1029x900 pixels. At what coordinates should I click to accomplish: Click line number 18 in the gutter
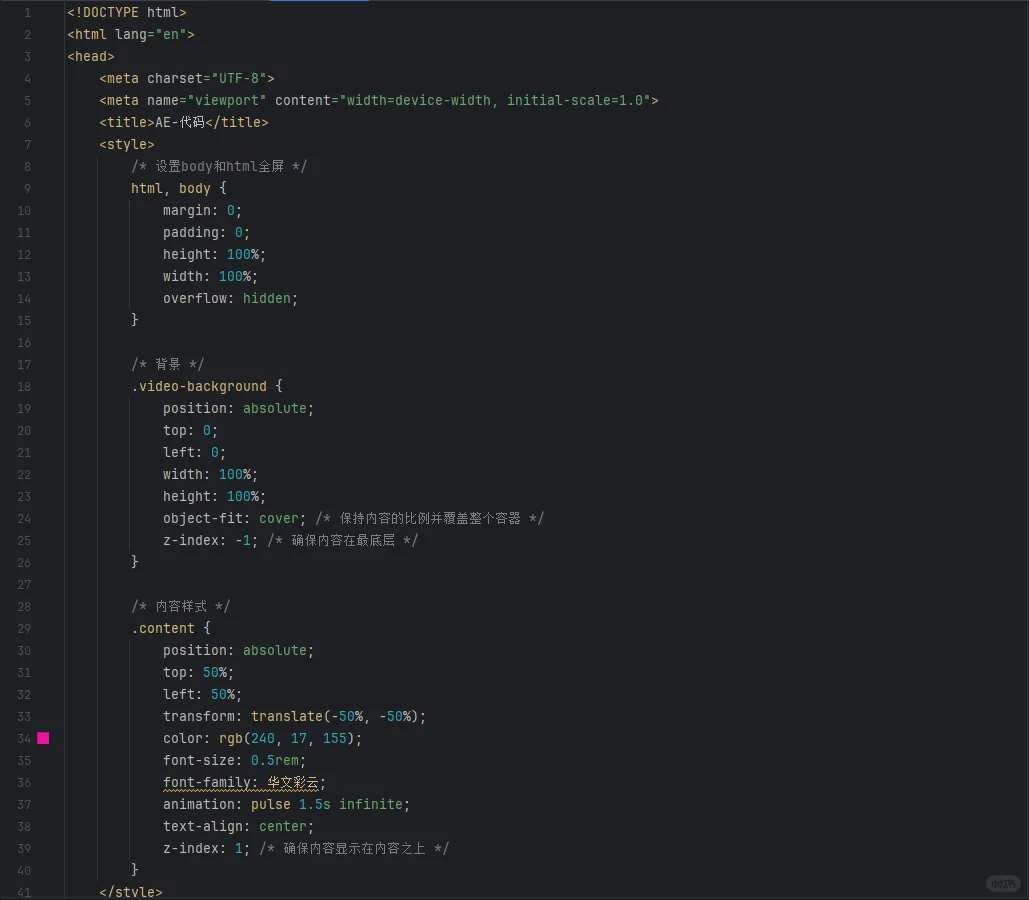[x=24, y=386]
